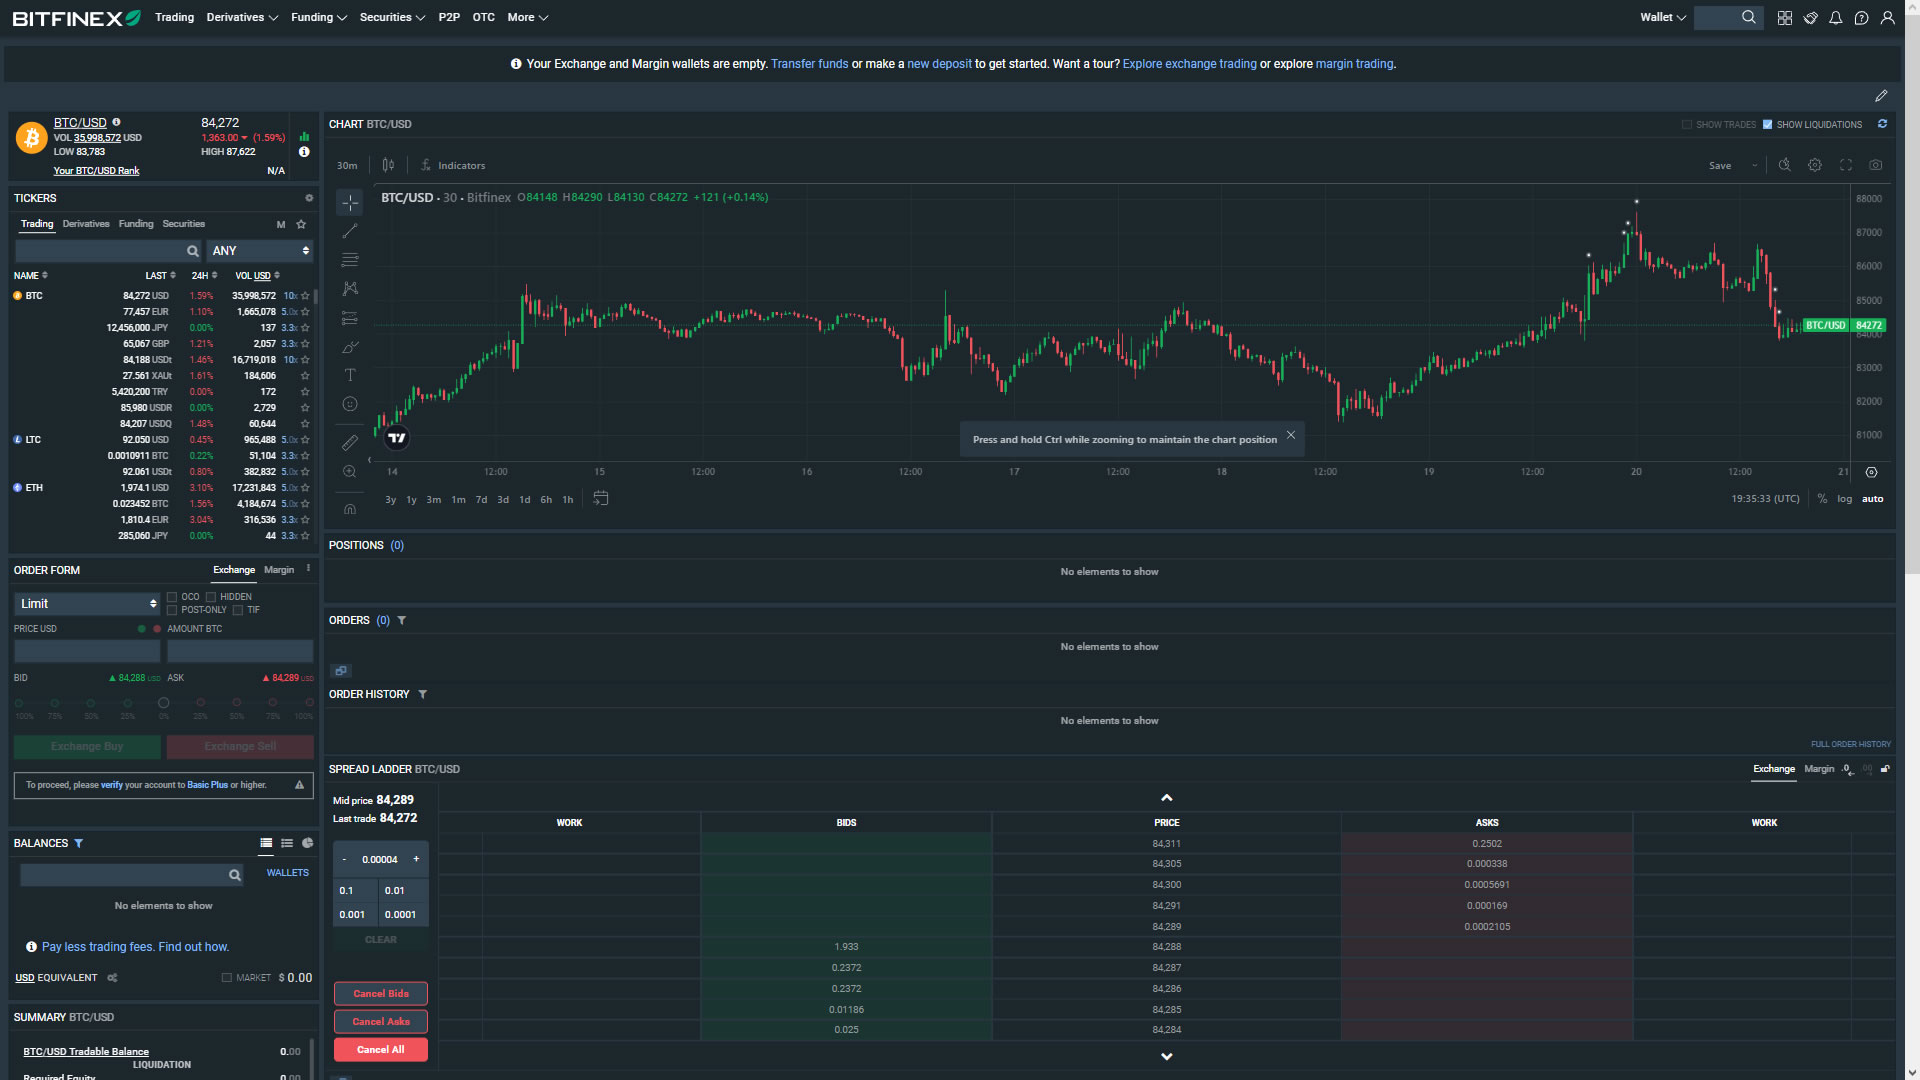
Task: Select the crosshair cursor tool
Action: click(x=349, y=202)
